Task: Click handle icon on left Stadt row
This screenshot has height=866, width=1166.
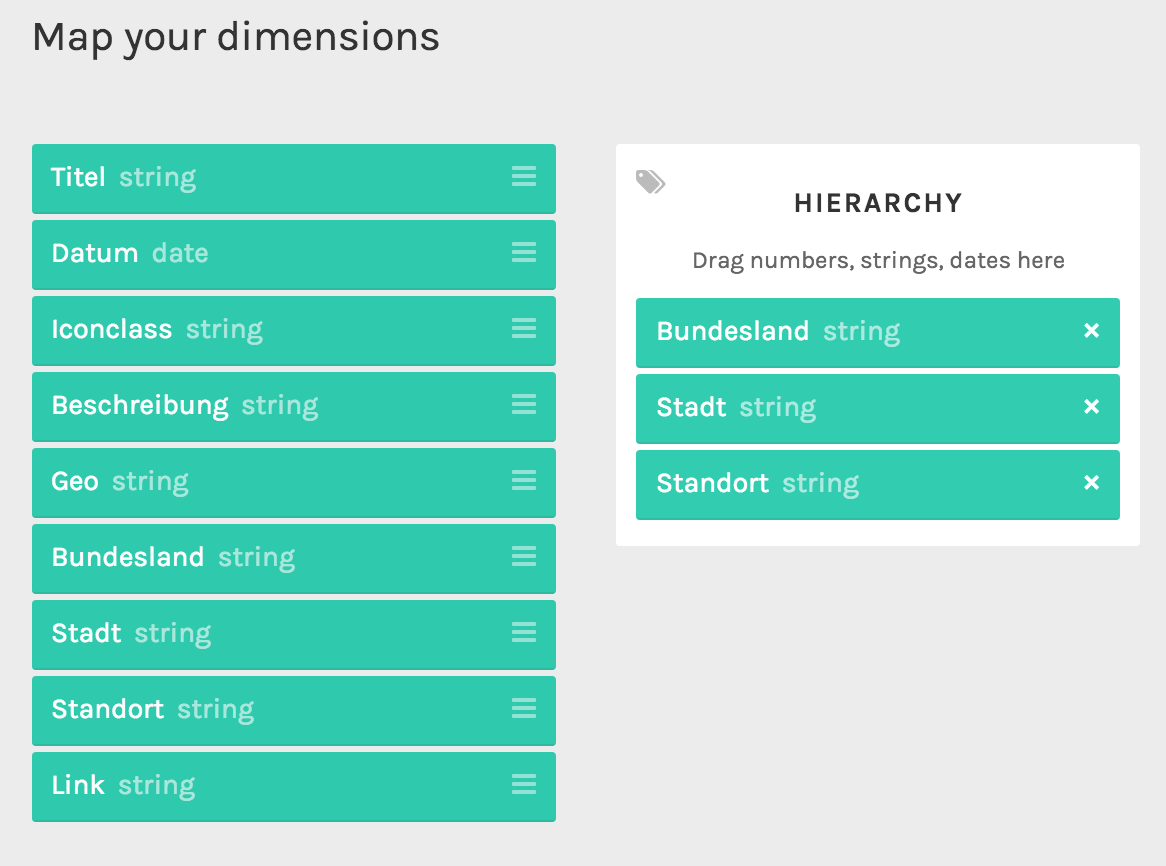Action: click(524, 632)
